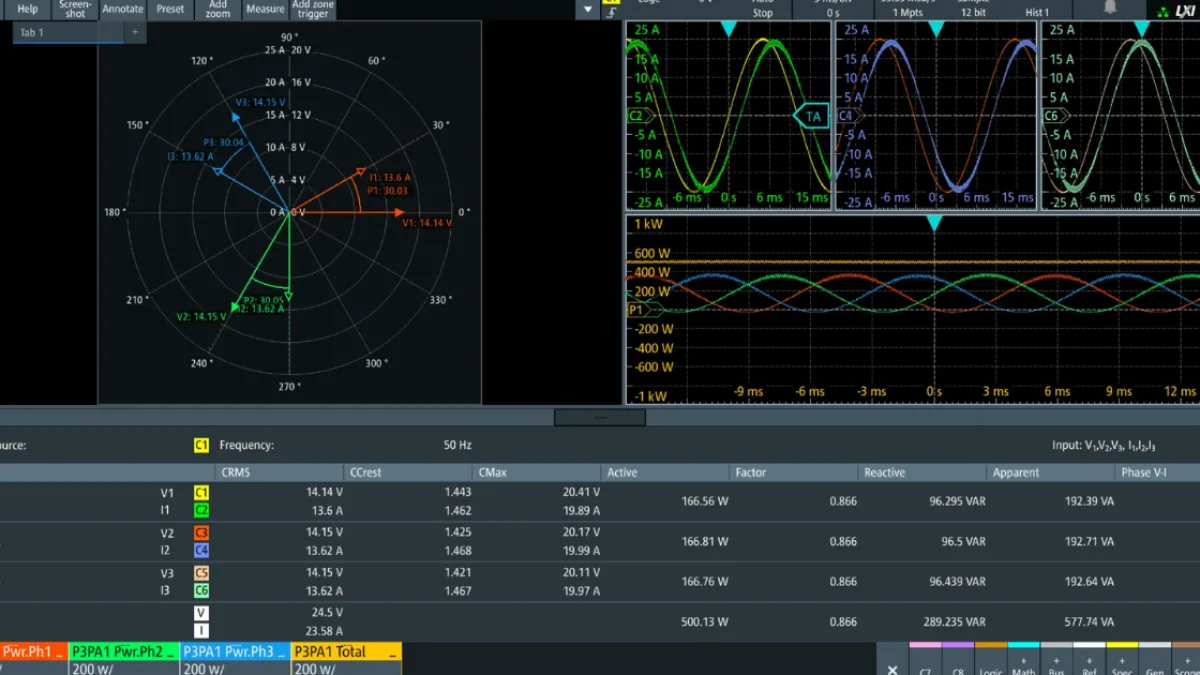The image size is (1200, 675).
Task: Click the white I total badge
Action: 201,631
